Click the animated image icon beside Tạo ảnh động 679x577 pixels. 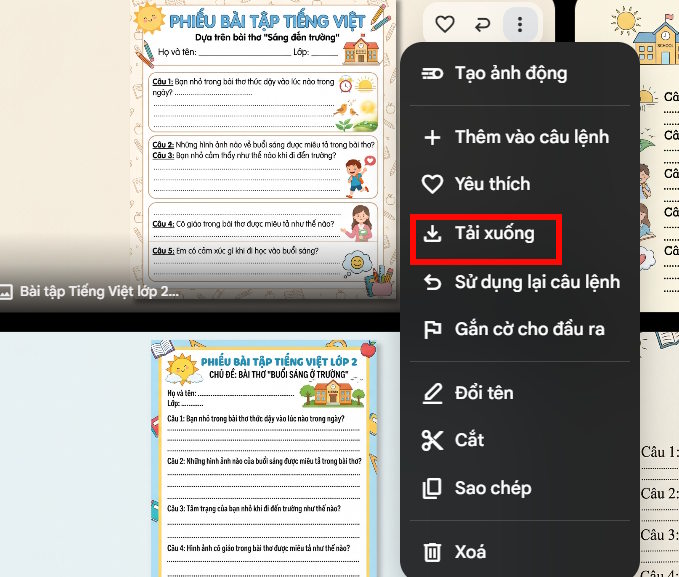point(432,73)
